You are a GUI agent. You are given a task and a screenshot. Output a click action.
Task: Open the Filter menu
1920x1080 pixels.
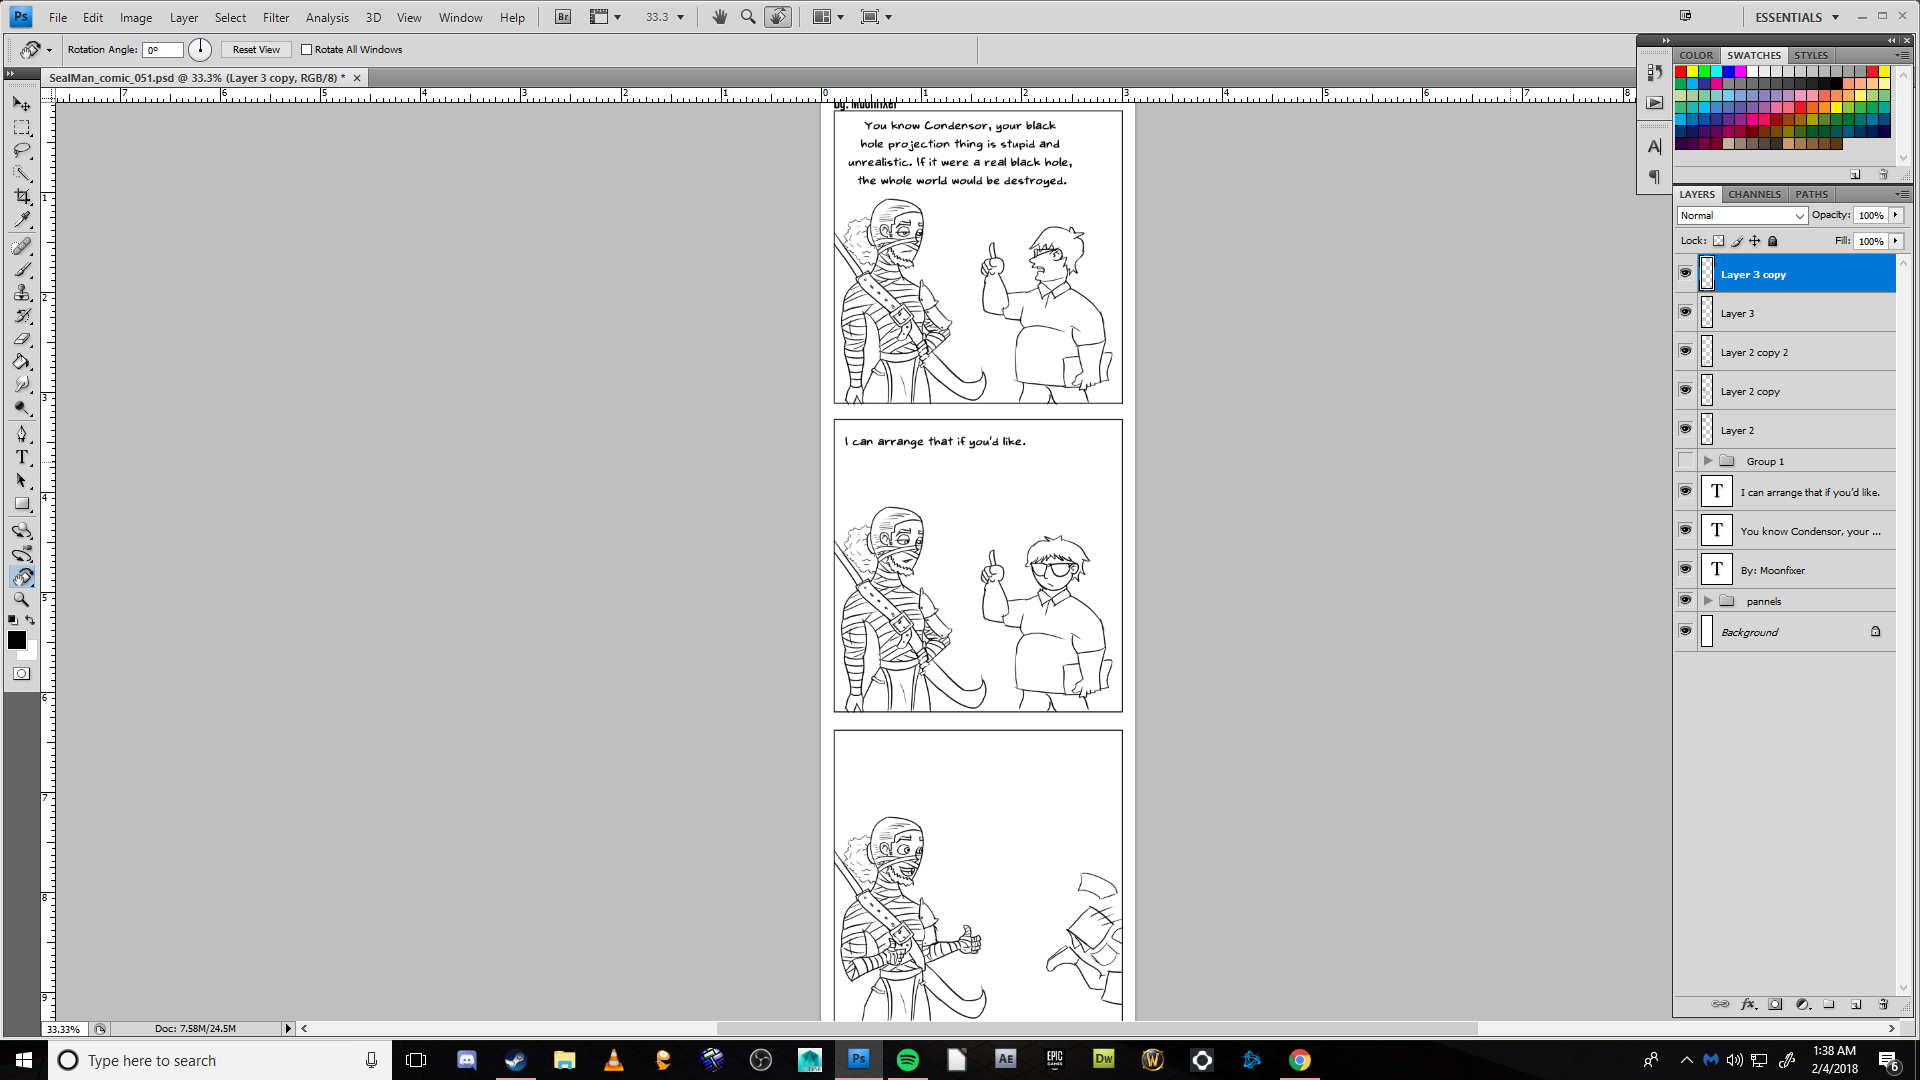pos(275,17)
